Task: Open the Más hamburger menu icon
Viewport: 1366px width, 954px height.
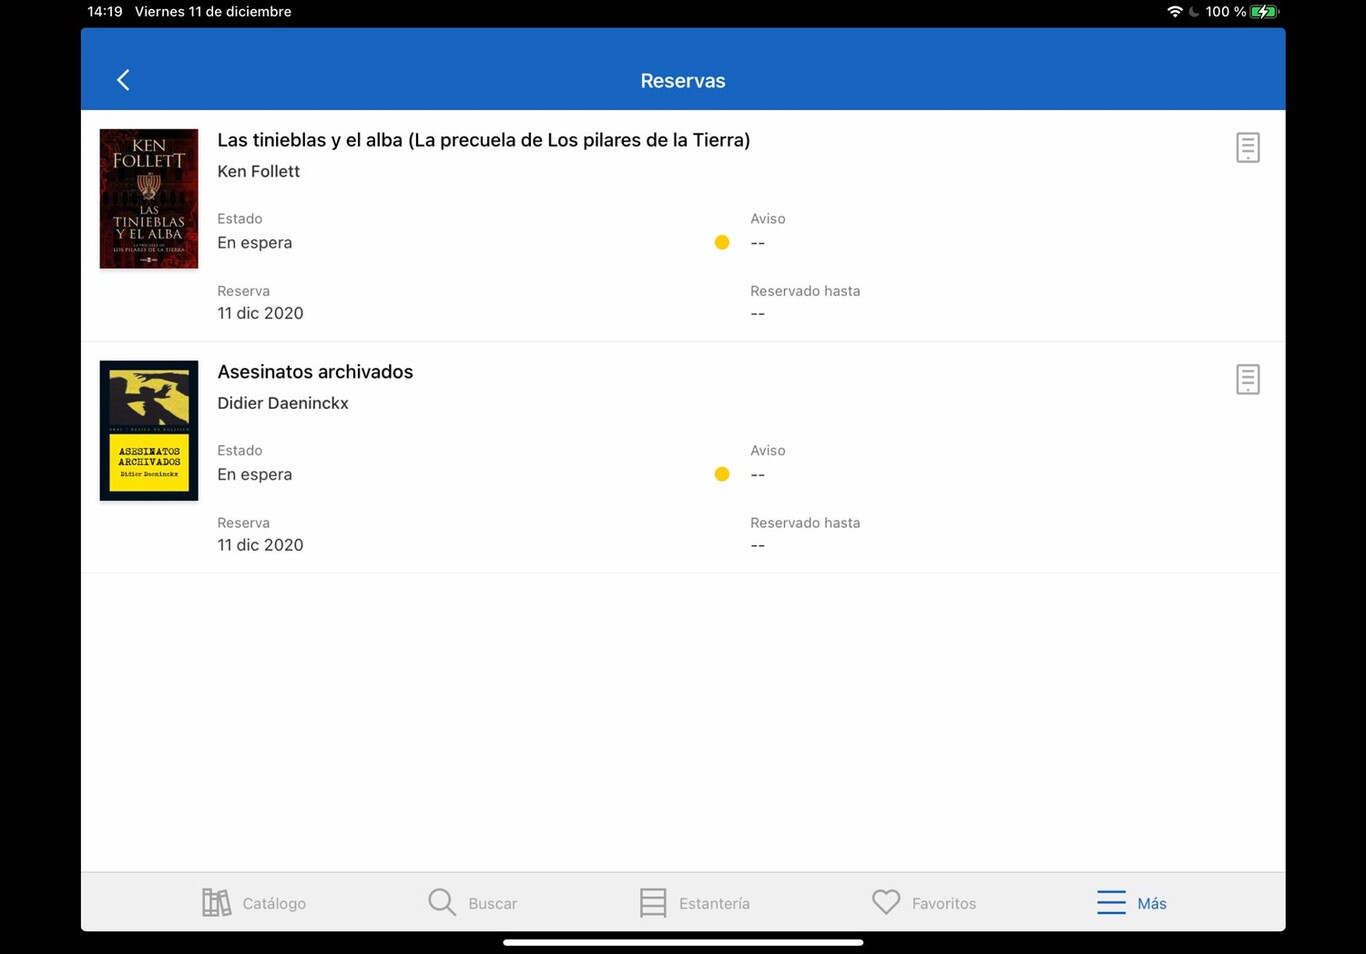Action: [x=1110, y=901]
